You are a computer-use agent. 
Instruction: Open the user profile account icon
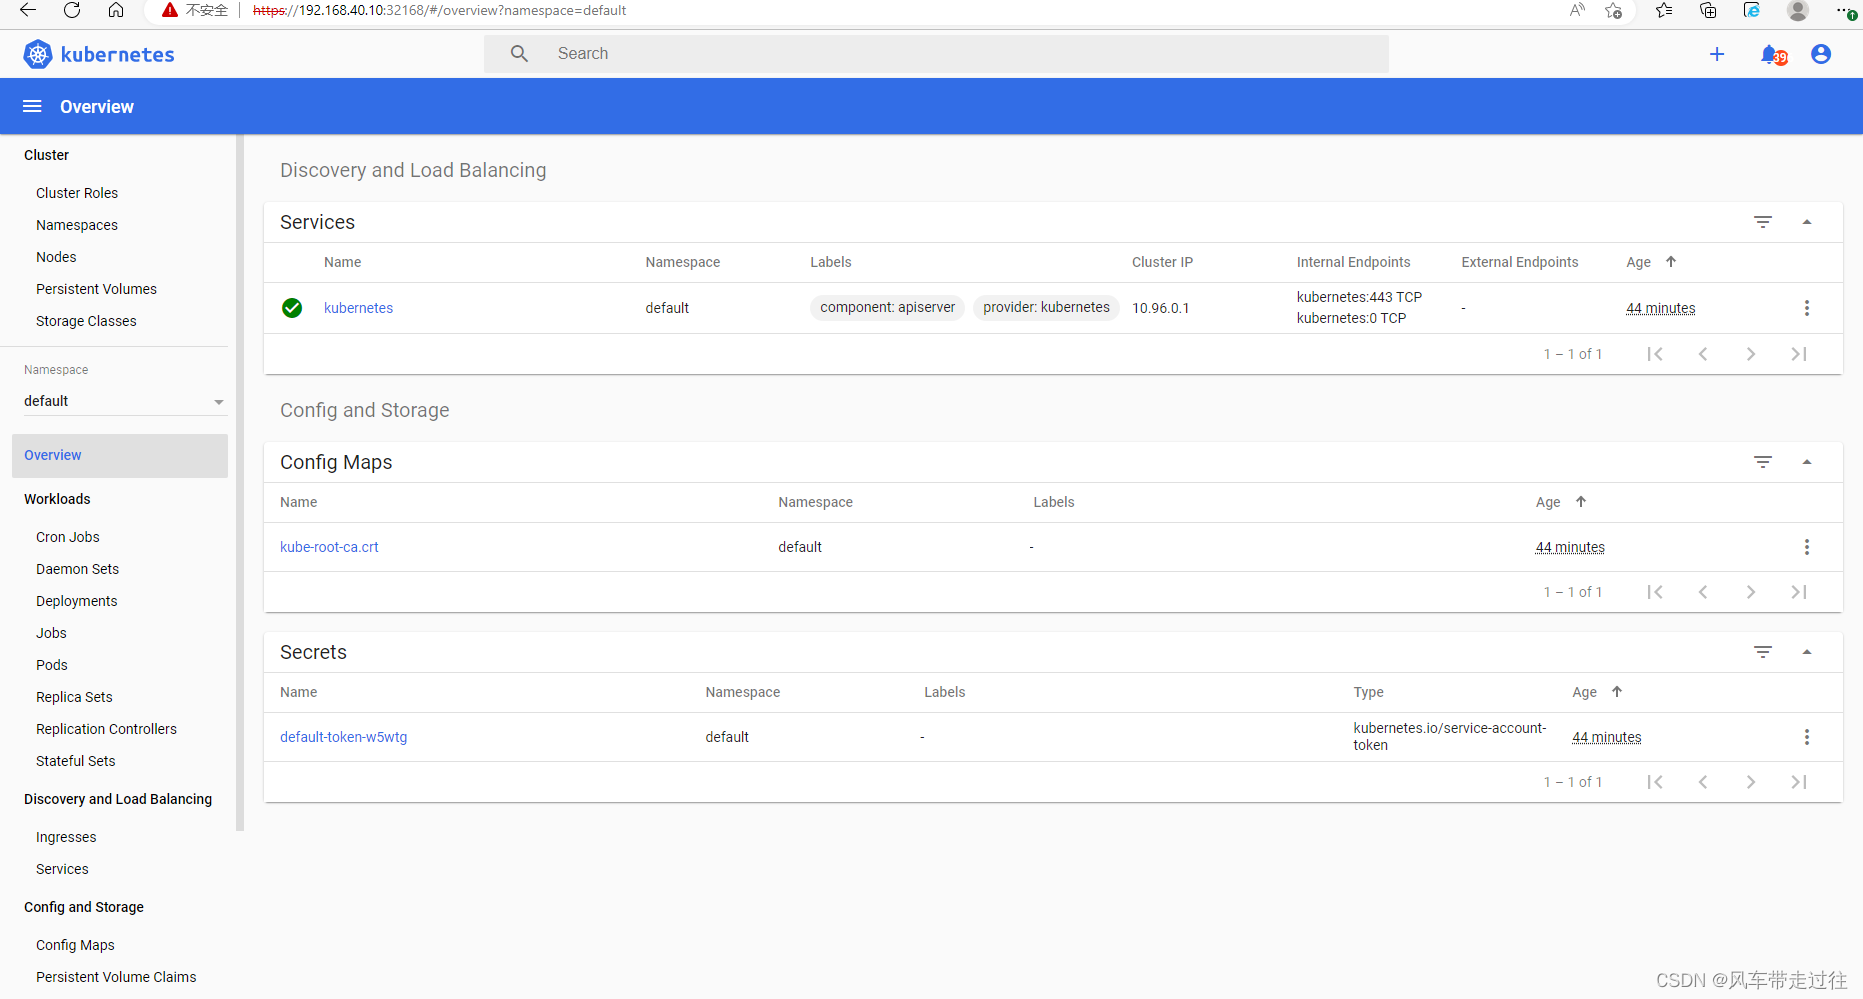coord(1820,54)
